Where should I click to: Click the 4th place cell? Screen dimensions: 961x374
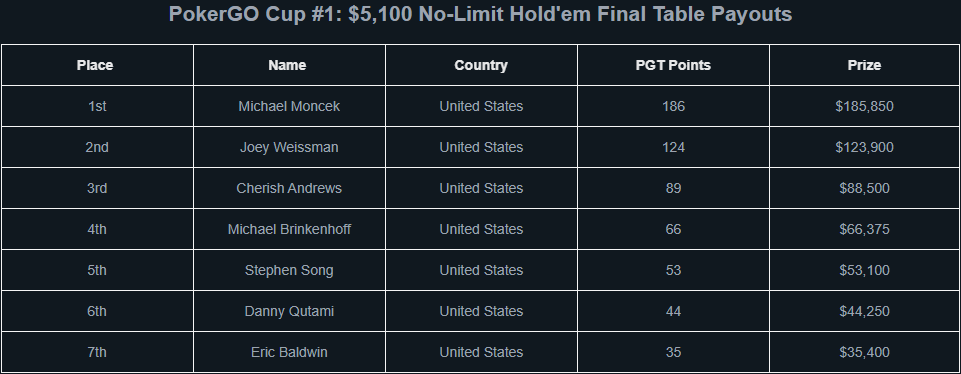[x=97, y=229]
